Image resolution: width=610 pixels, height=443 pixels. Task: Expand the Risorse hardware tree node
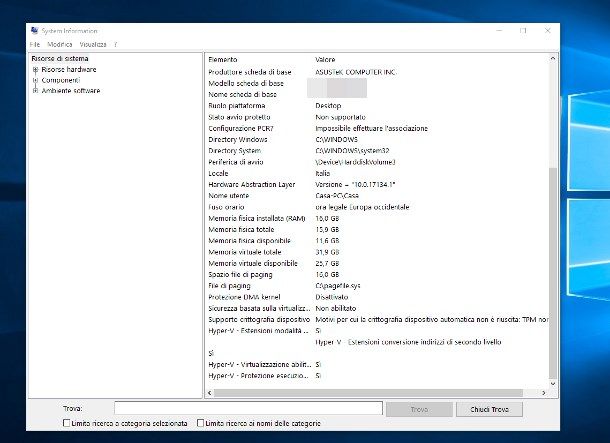point(35,70)
